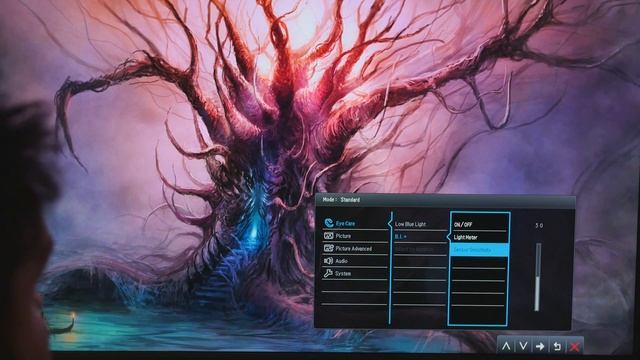Image resolution: width=640 pixels, height=360 pixels.
Task: Exit the OSD with red X
Action: pyautogui.click(x=574, y=347)
